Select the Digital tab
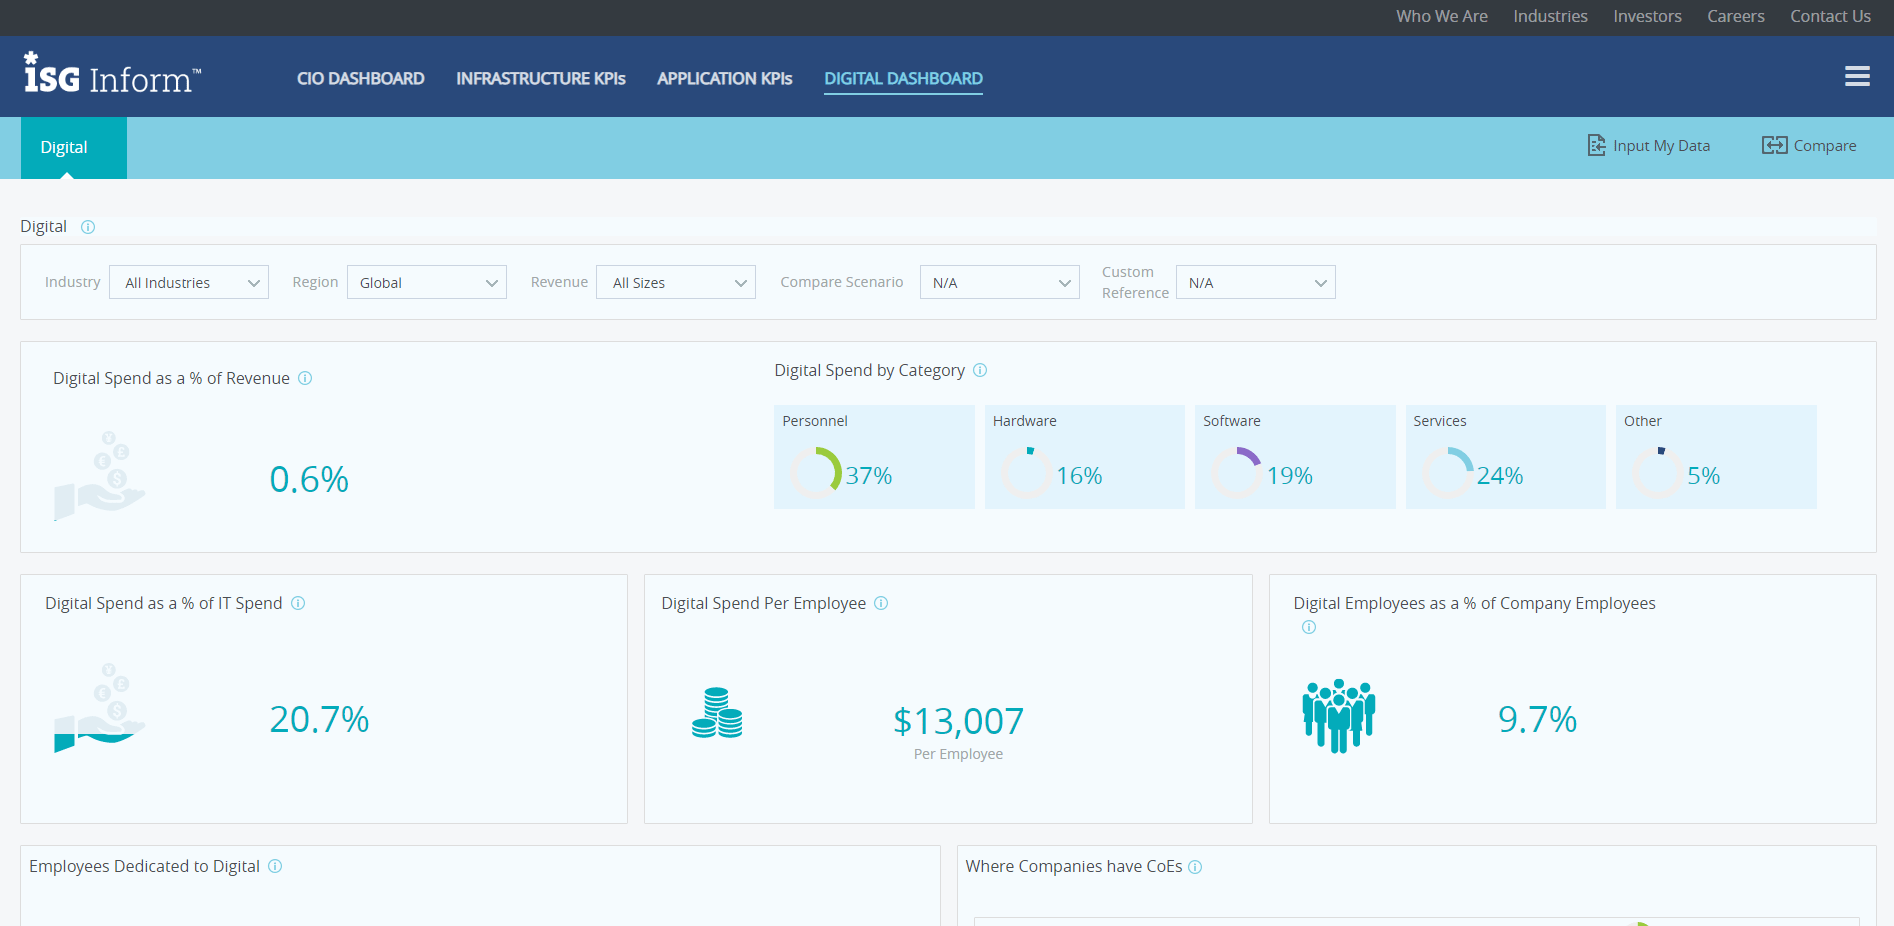The width and height of the screenshot is (1894, 926). coord(64,148)
